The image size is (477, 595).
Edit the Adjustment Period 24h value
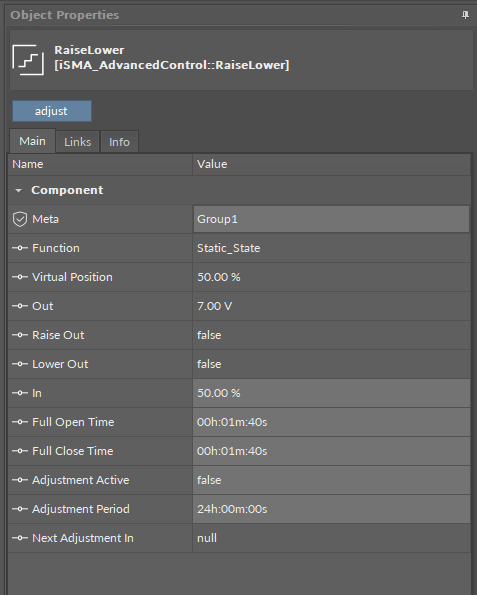[x=331, y=509]
